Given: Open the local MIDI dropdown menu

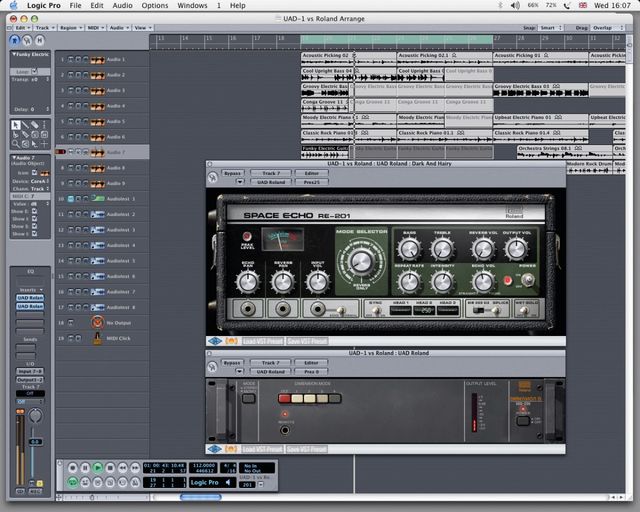Looking at the screenshot, I should 96,28.
